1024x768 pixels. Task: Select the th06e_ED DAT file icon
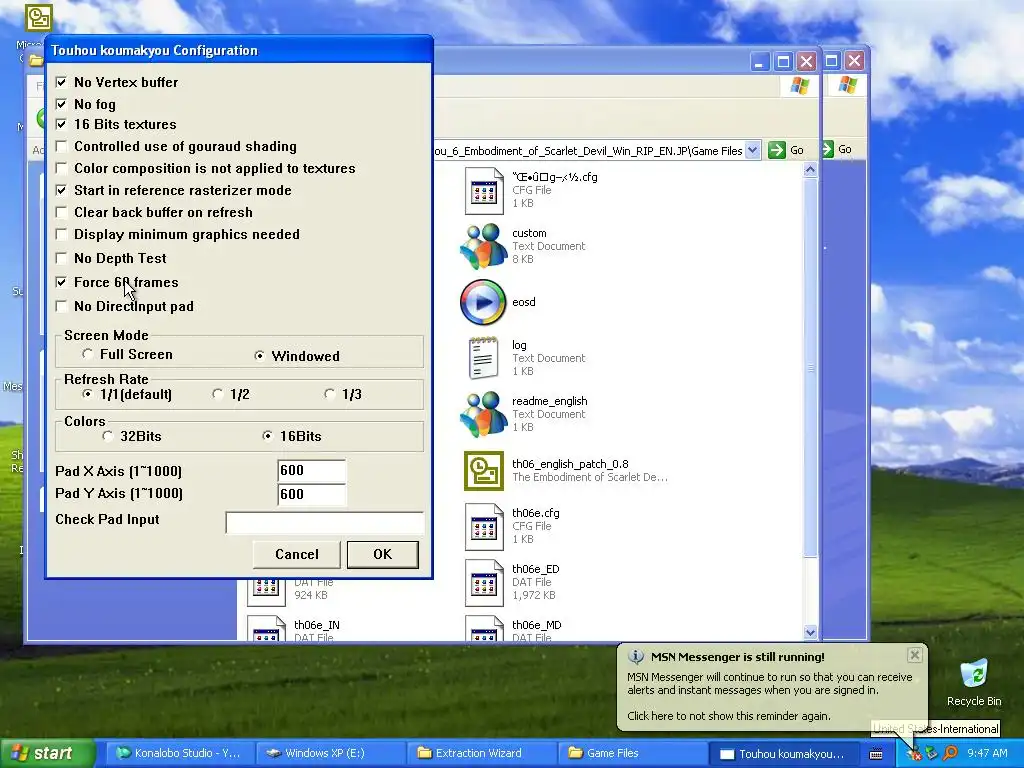(484, 583)
